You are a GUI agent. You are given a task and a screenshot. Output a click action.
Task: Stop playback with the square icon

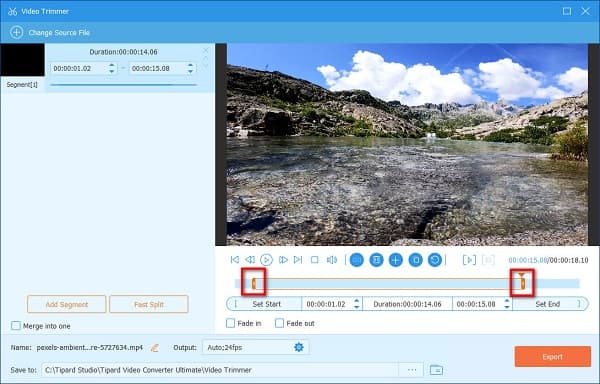point(315,260)
